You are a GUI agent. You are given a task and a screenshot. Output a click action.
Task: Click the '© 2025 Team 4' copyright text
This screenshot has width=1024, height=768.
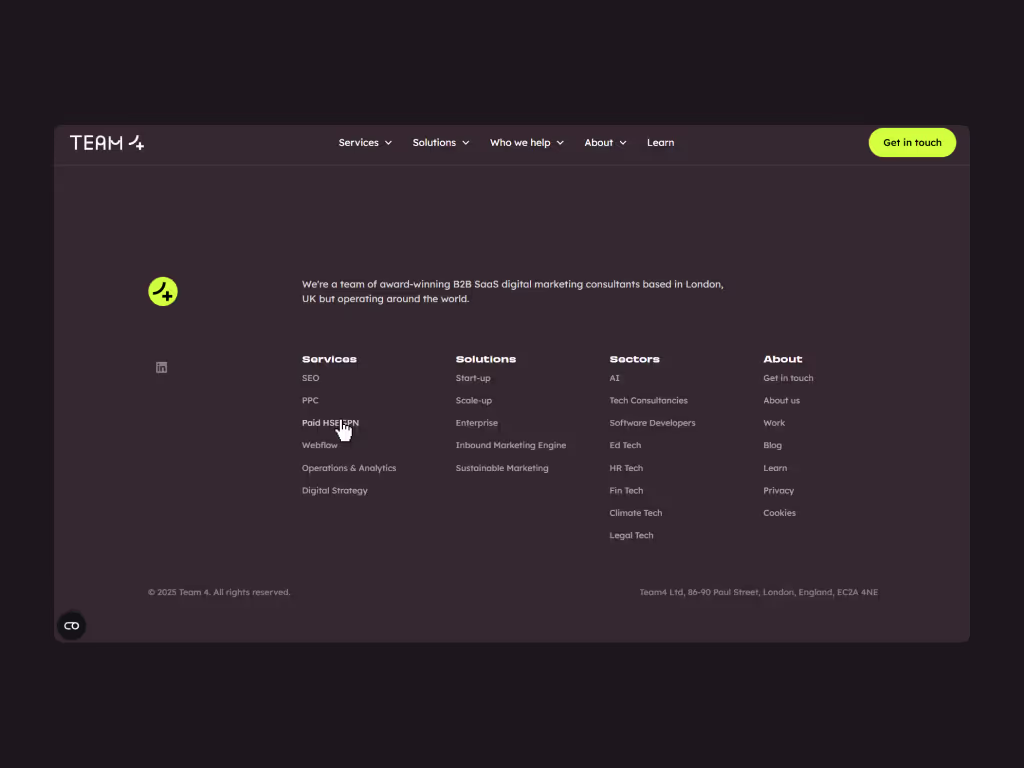pos(219,592)
